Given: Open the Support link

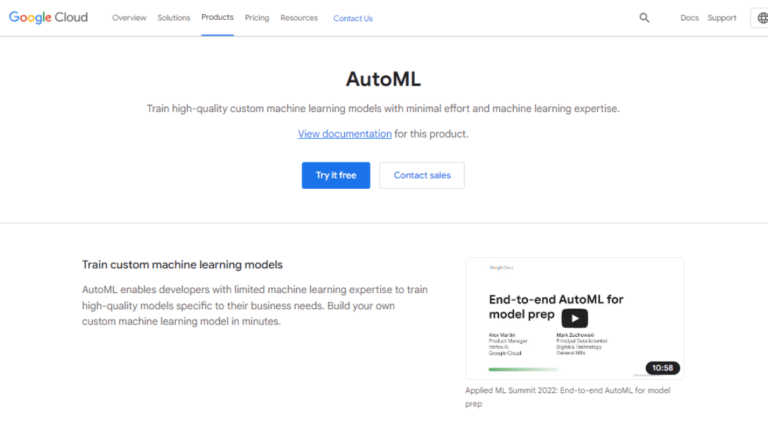Looking at the screenshot, I should pos(721,18).
